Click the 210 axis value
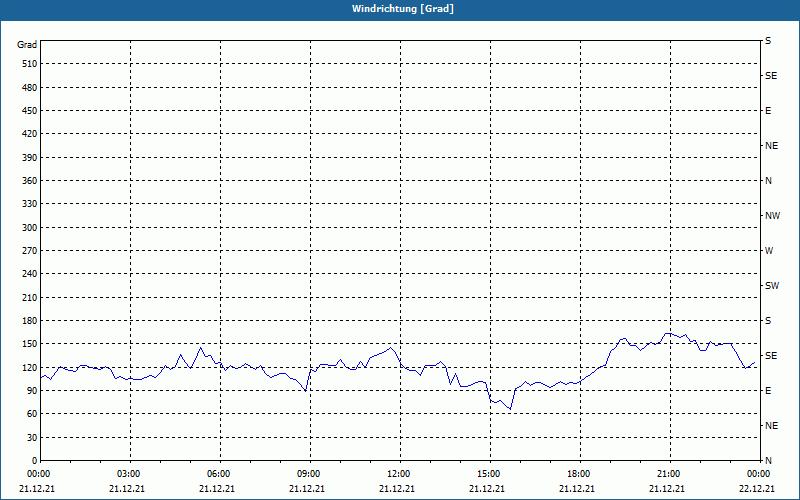The height and width of the screenshot is (500, 800). (30, 297)
